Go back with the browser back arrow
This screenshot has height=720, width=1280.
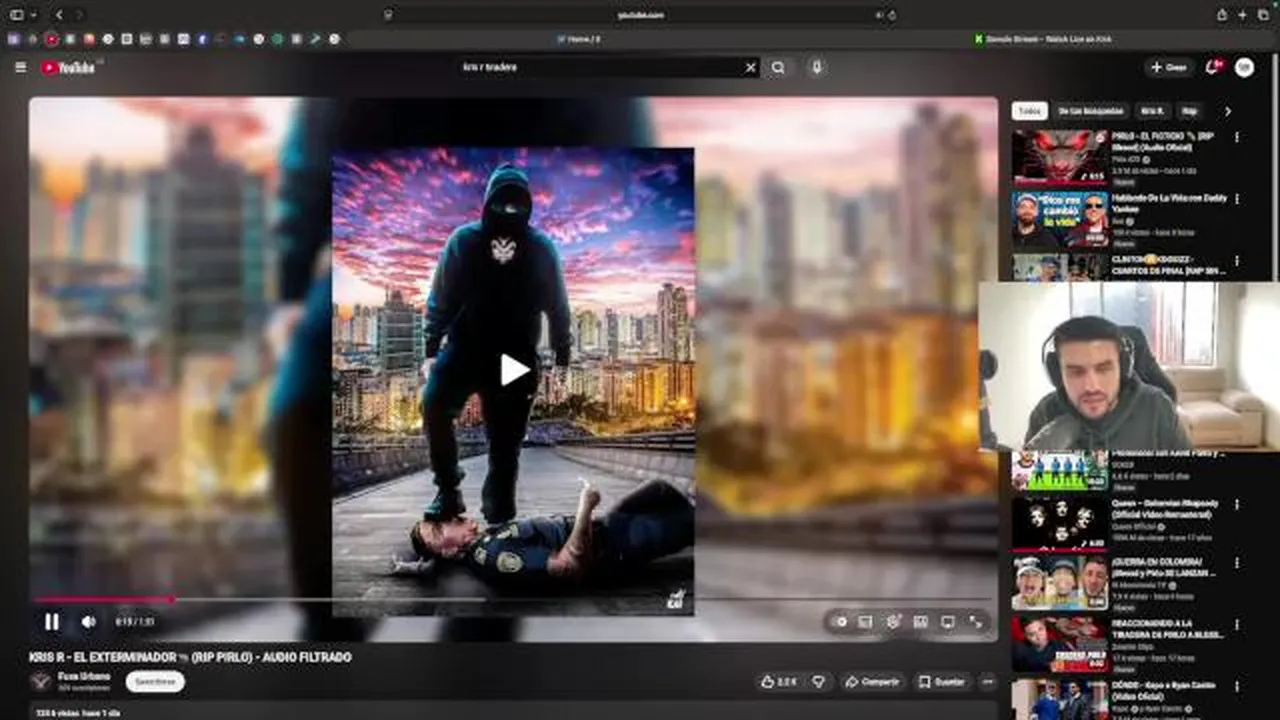[59, 14]
